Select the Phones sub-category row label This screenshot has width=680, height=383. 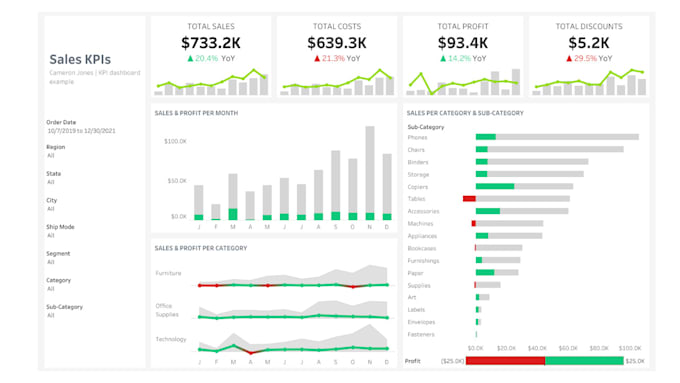click(x=417, y=137)
